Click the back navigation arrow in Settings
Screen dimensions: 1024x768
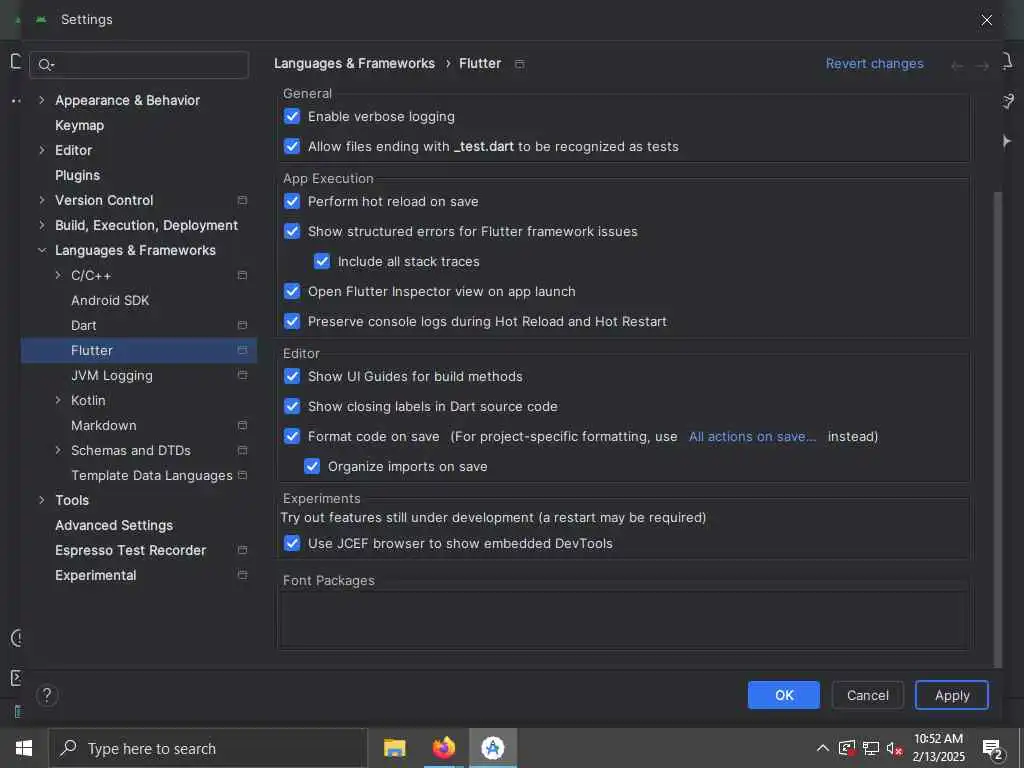957,65
